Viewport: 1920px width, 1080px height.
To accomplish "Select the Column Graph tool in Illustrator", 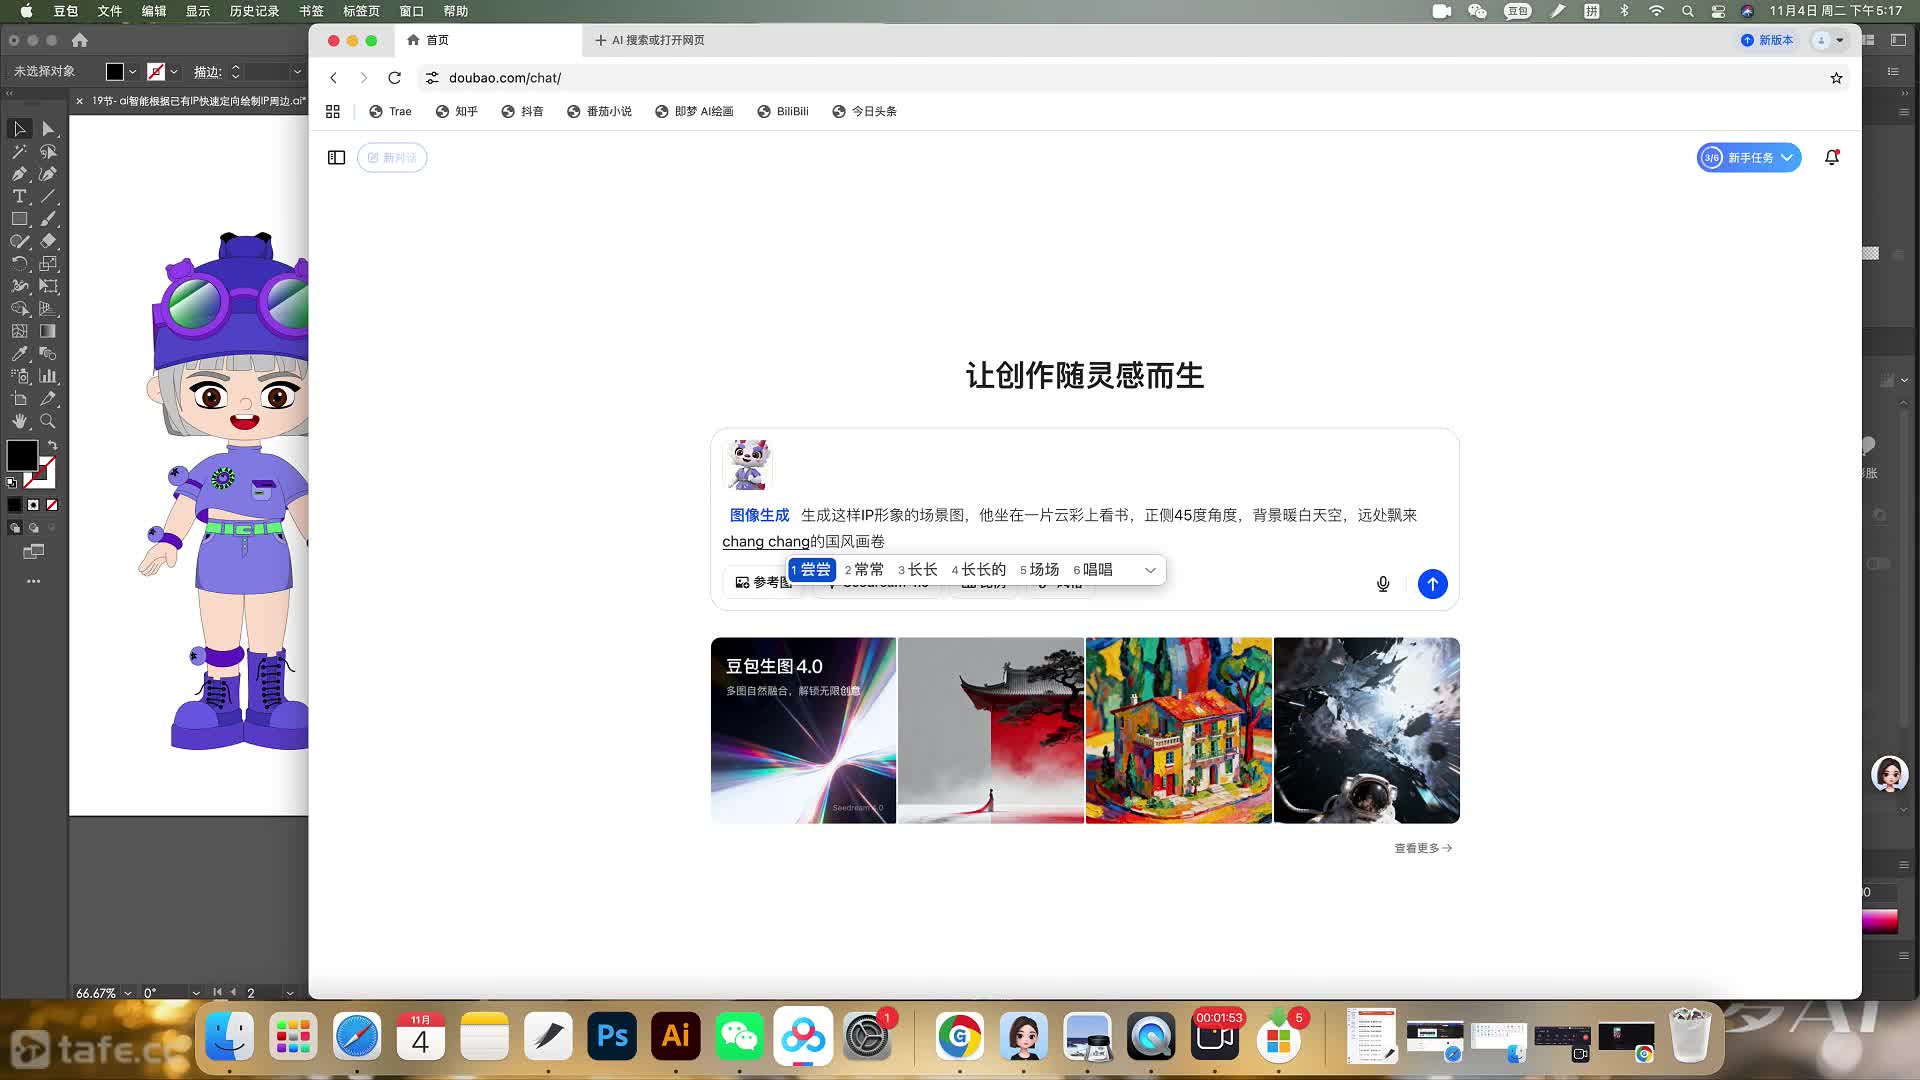I will pos(48,376).
